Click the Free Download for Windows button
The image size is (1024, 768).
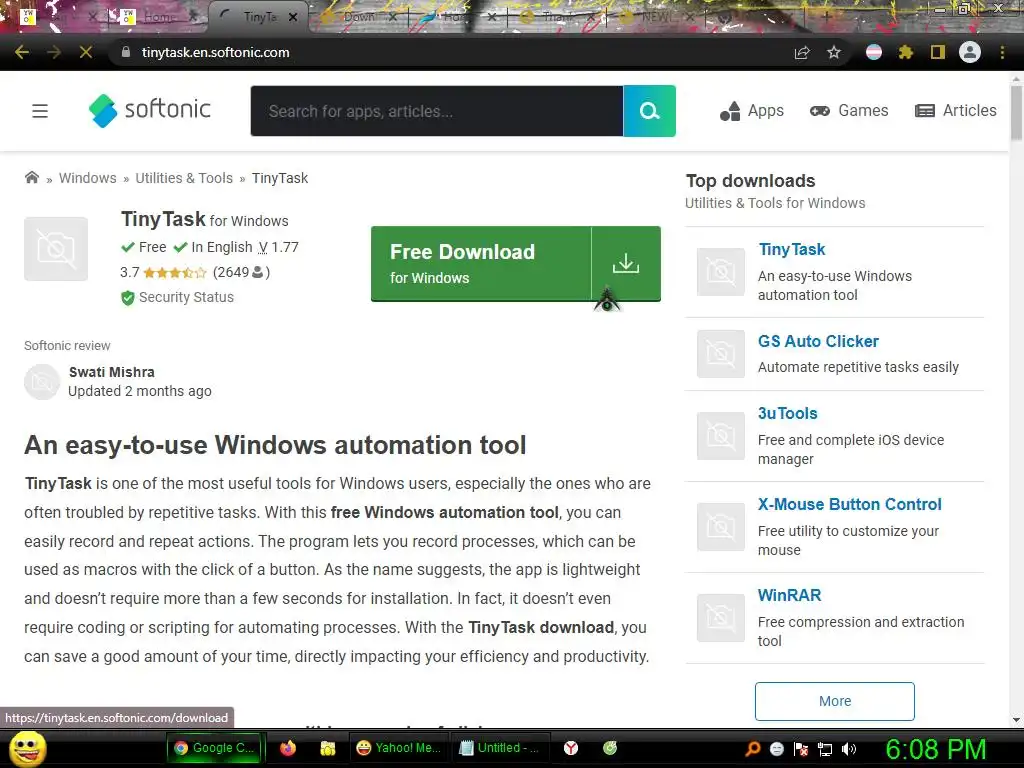516,264
